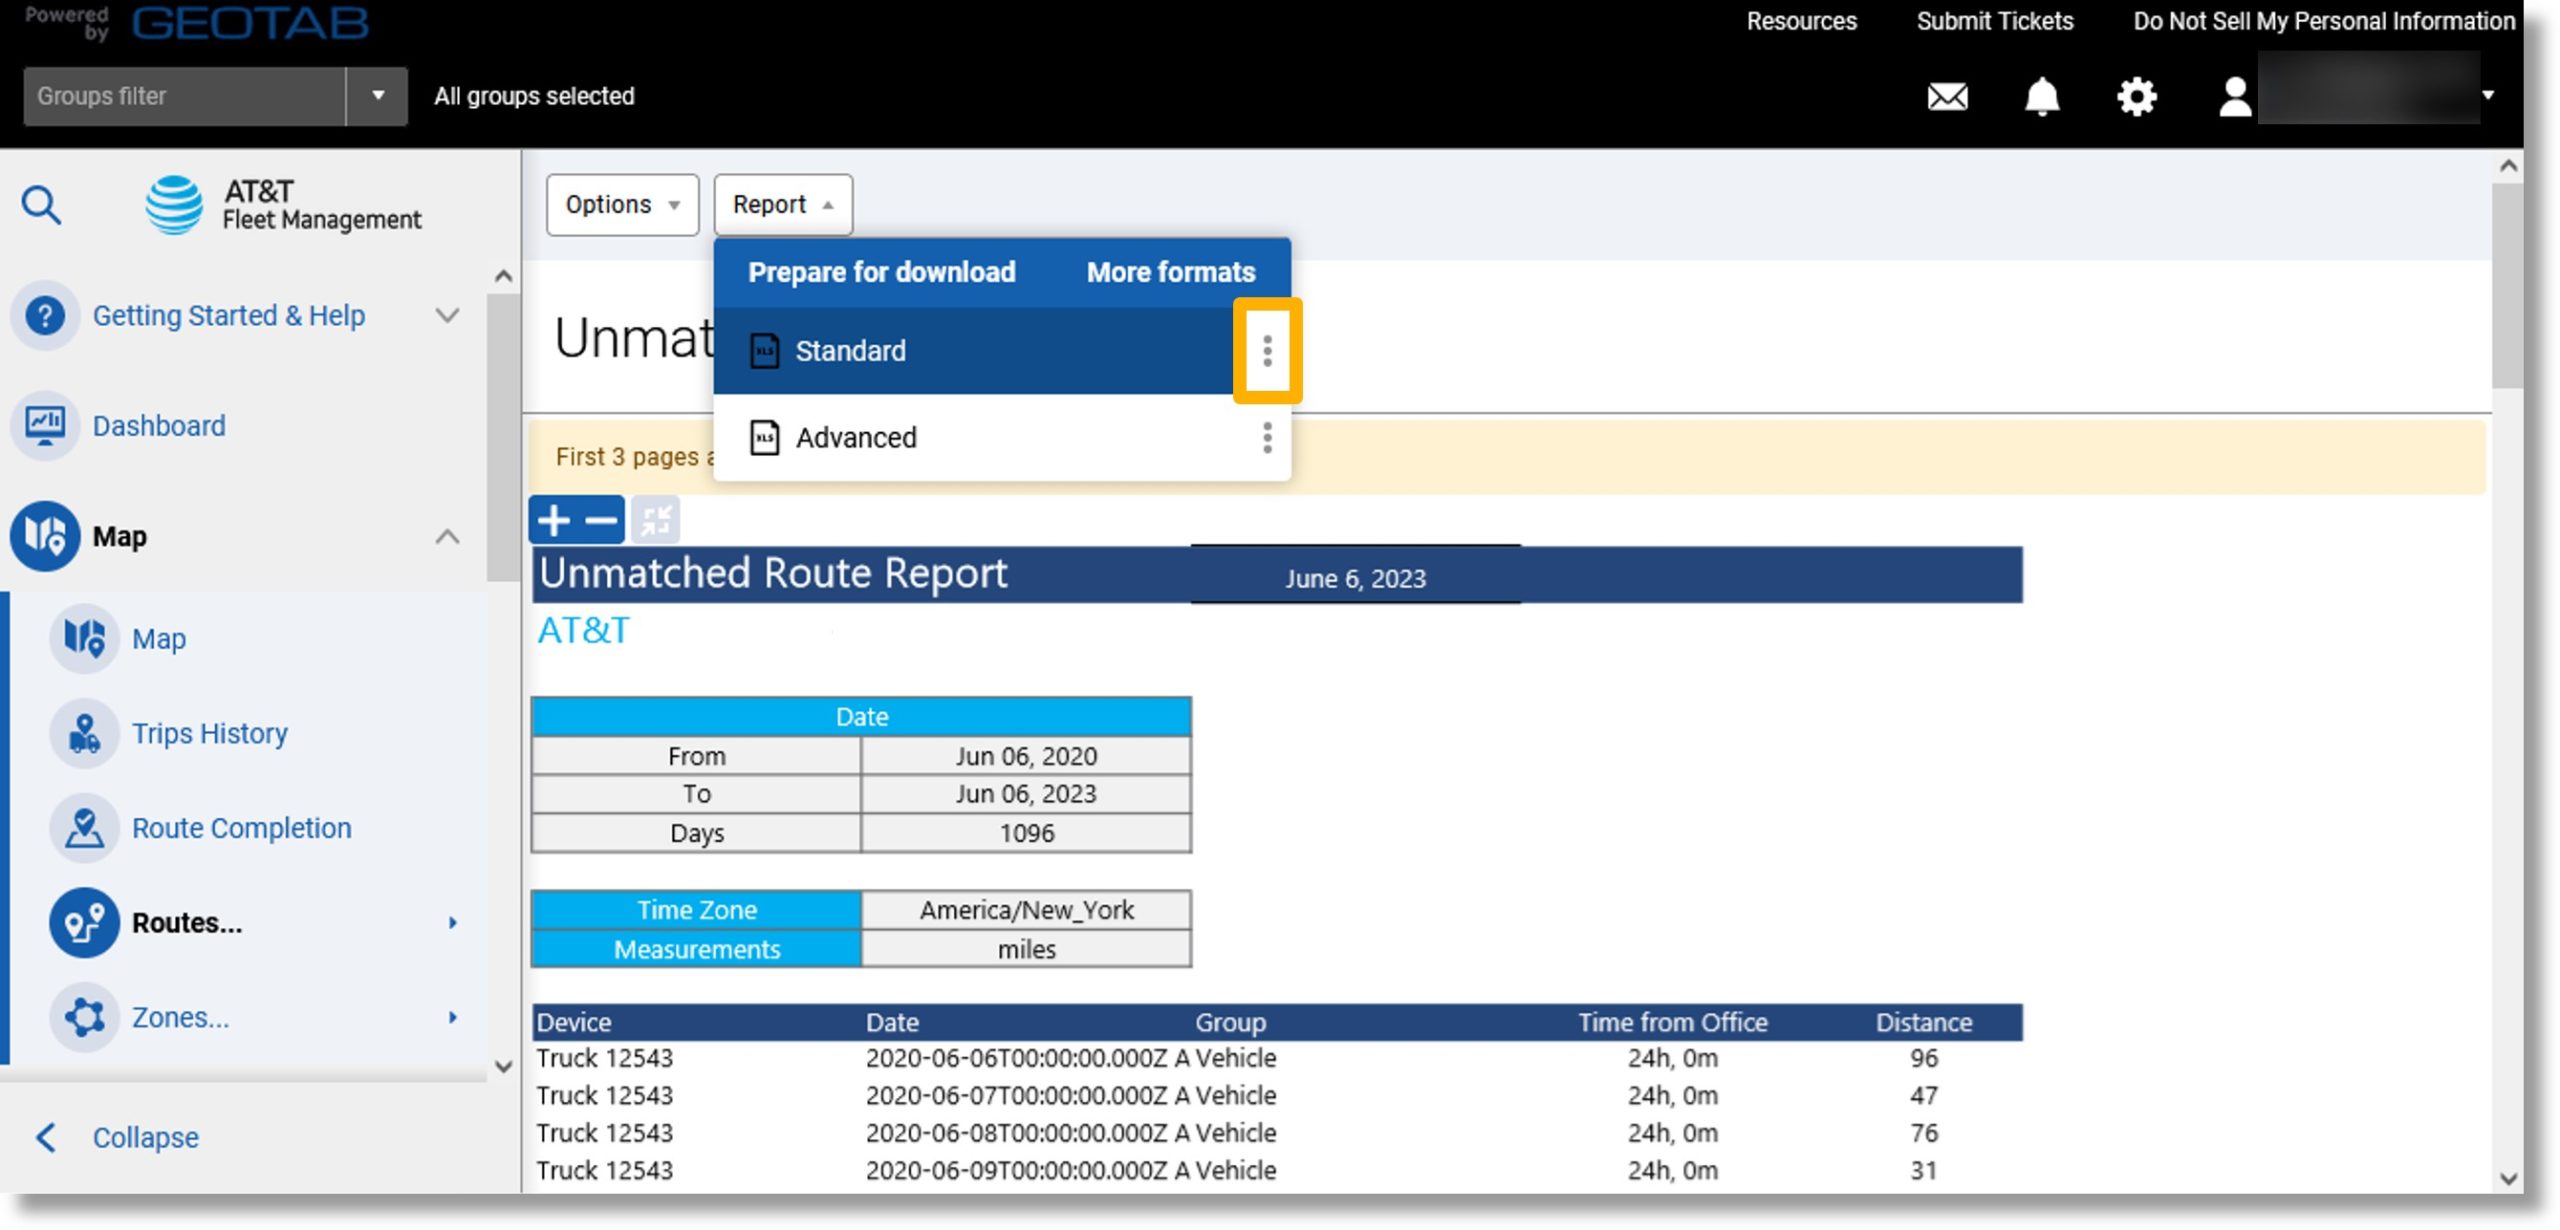Click the Dashboard monitor icon
The image size is (2560, 1230).
[x=45, y=426]
